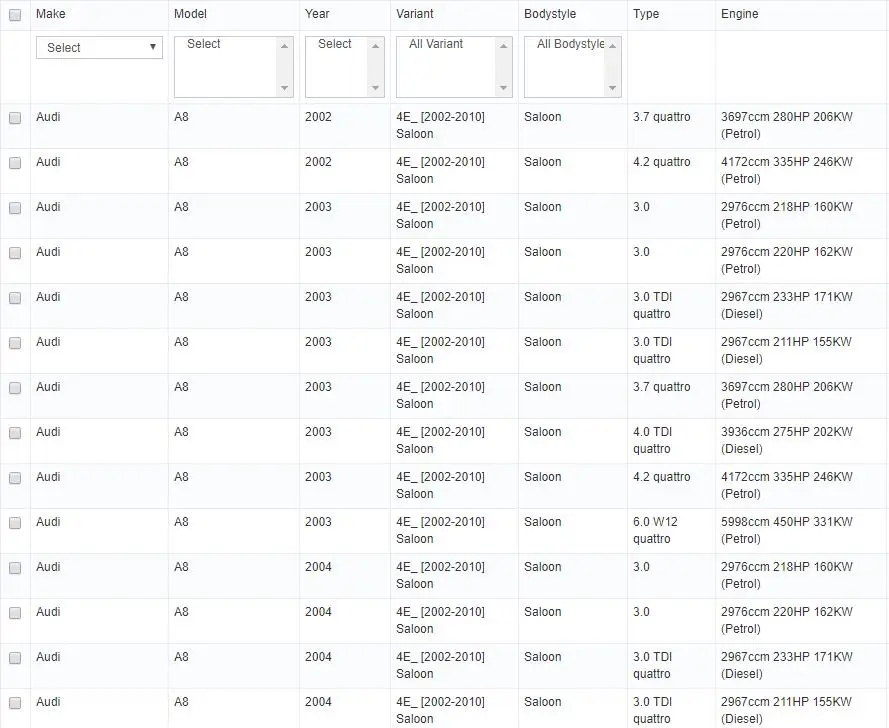Image resolution: width=889 pixels, height=728 pixels.
Task: Click the down arrow of the Bodystyle list scrollbar
Action: [x=612, y=88]
